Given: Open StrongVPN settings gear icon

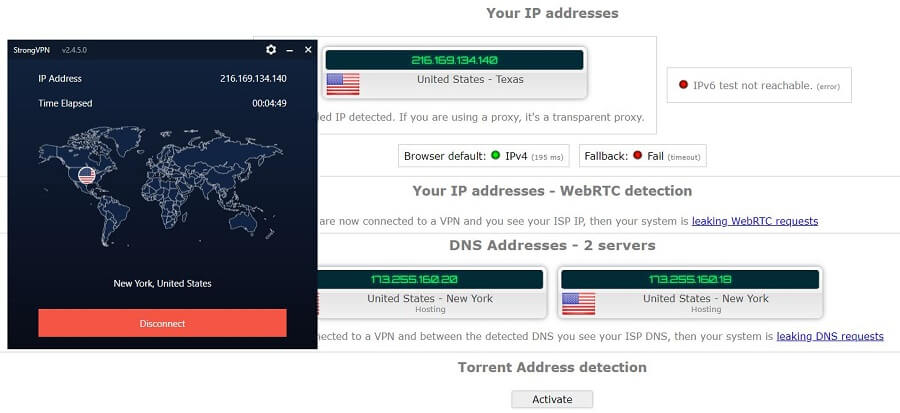Looking at the screenshot, I should pyautogui.click(x=271, y=50).
